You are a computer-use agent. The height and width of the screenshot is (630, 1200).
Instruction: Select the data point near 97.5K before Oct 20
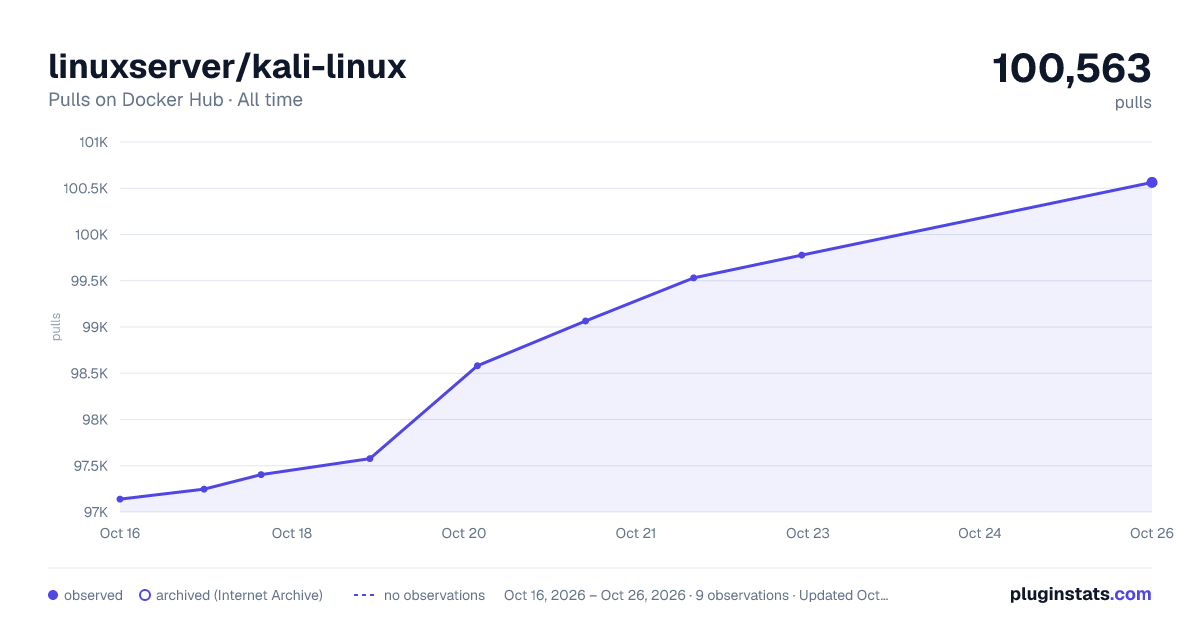(x=370, y=459)
